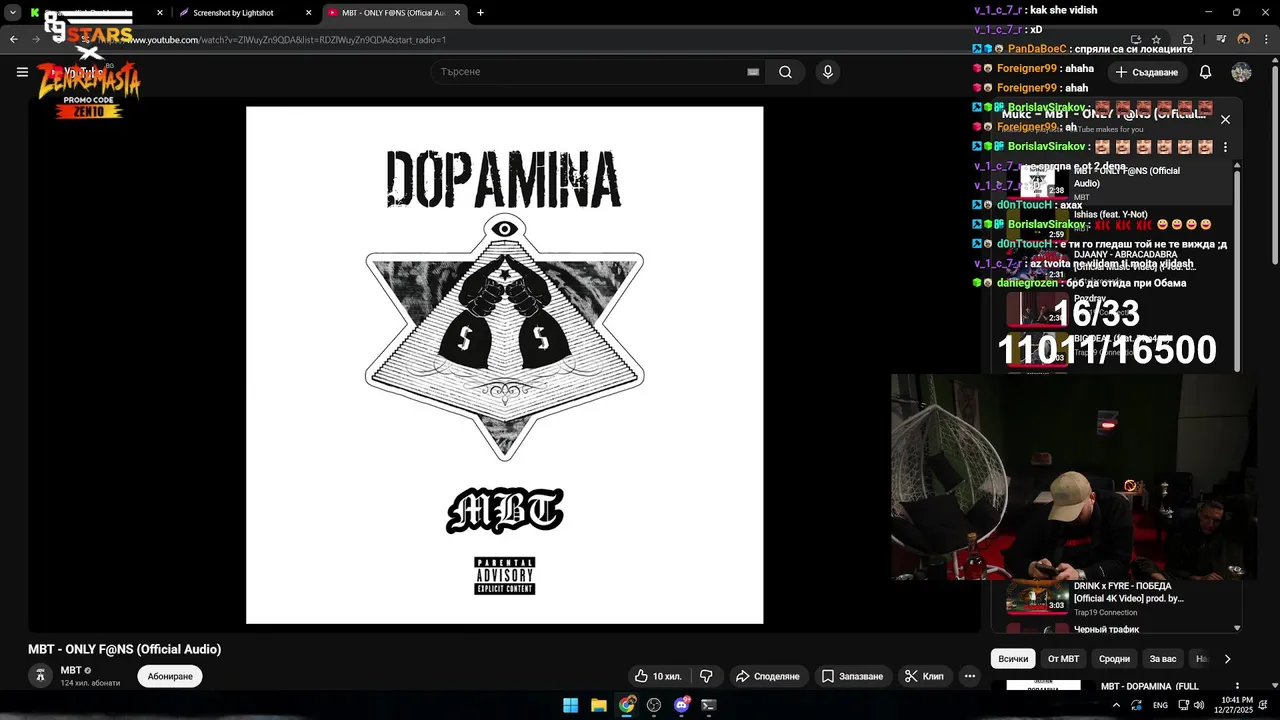
Task: Open the volume speaker tray icon
Action: (1198, 705)
